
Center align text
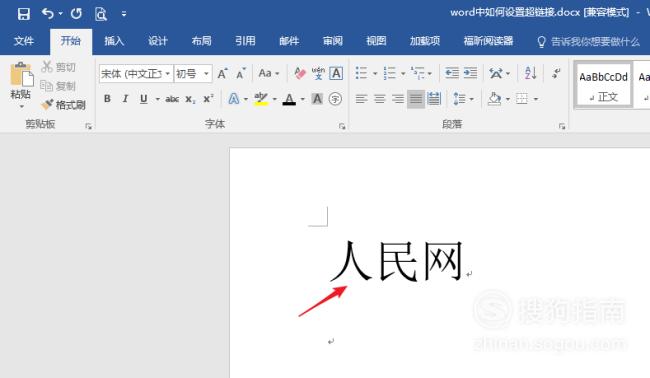pos(380,99)
